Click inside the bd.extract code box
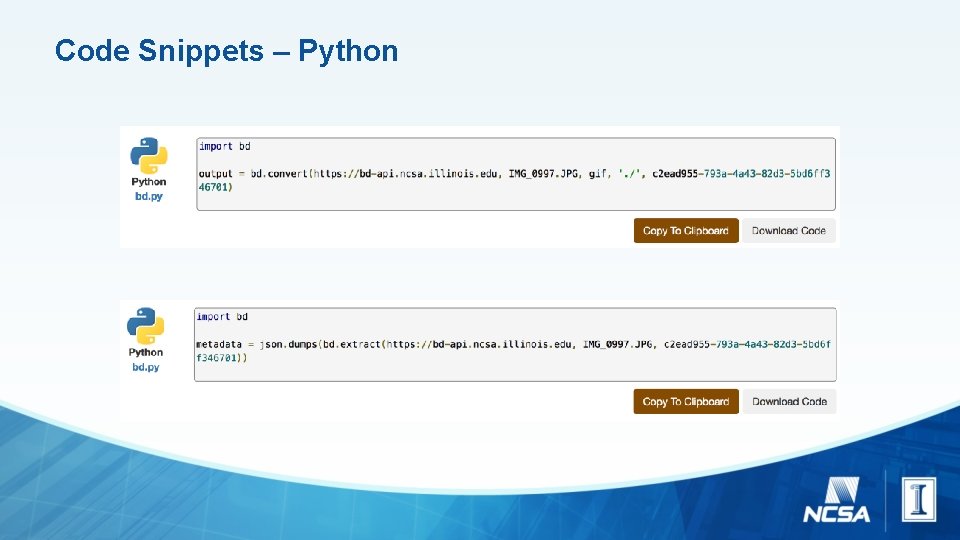This screenshot has width=960, height=540. (516, 345)
